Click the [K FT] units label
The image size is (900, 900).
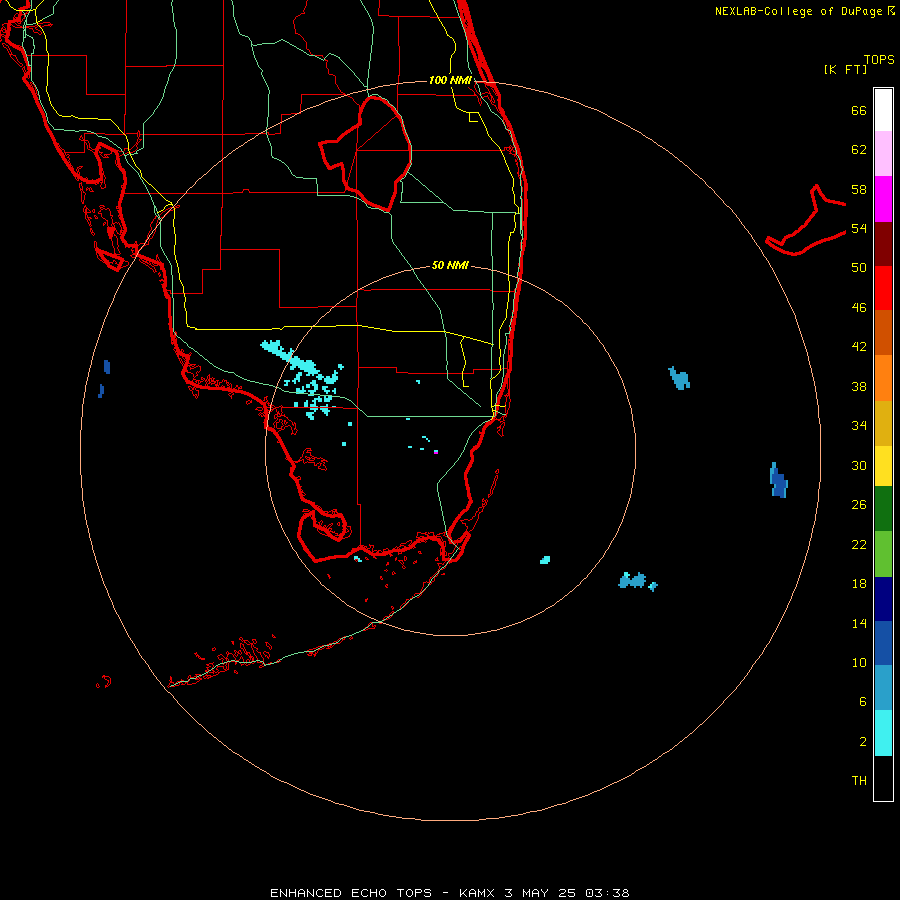coord(845,69)
